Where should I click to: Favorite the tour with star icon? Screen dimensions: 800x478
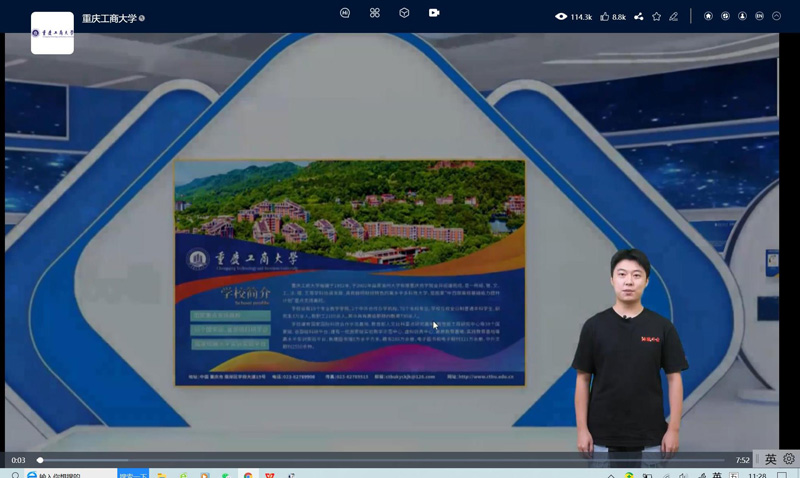657,16
